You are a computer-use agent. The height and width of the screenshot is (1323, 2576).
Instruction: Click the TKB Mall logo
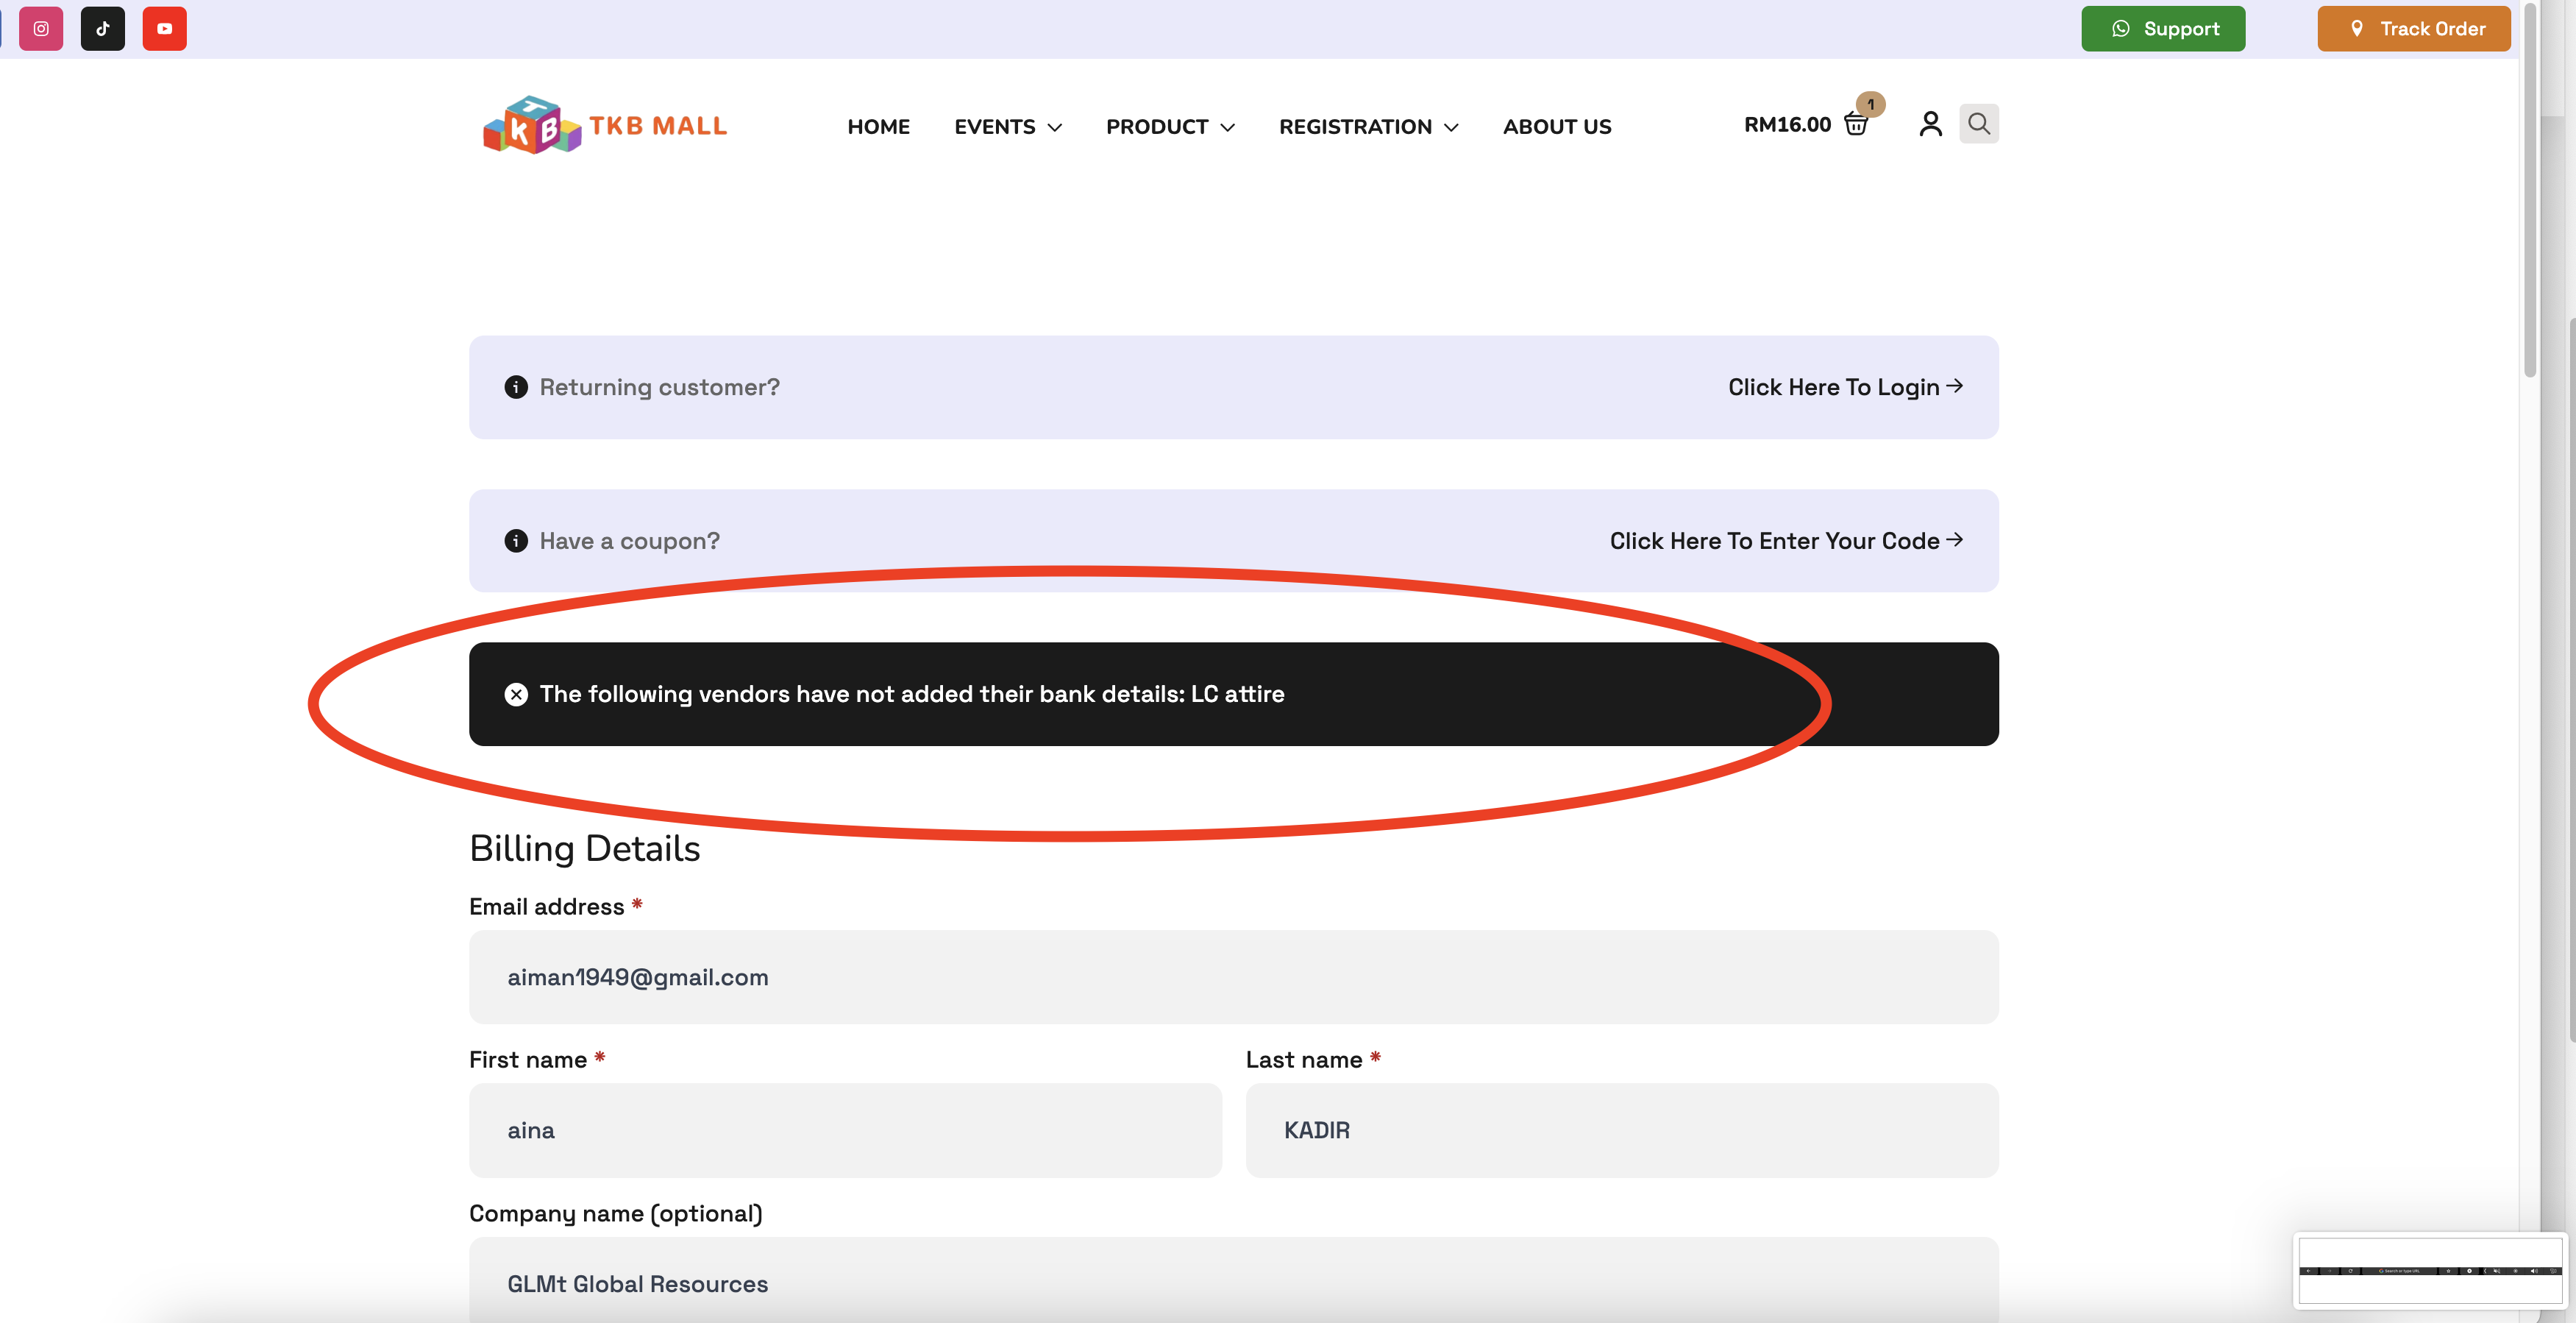click(605, 125)
